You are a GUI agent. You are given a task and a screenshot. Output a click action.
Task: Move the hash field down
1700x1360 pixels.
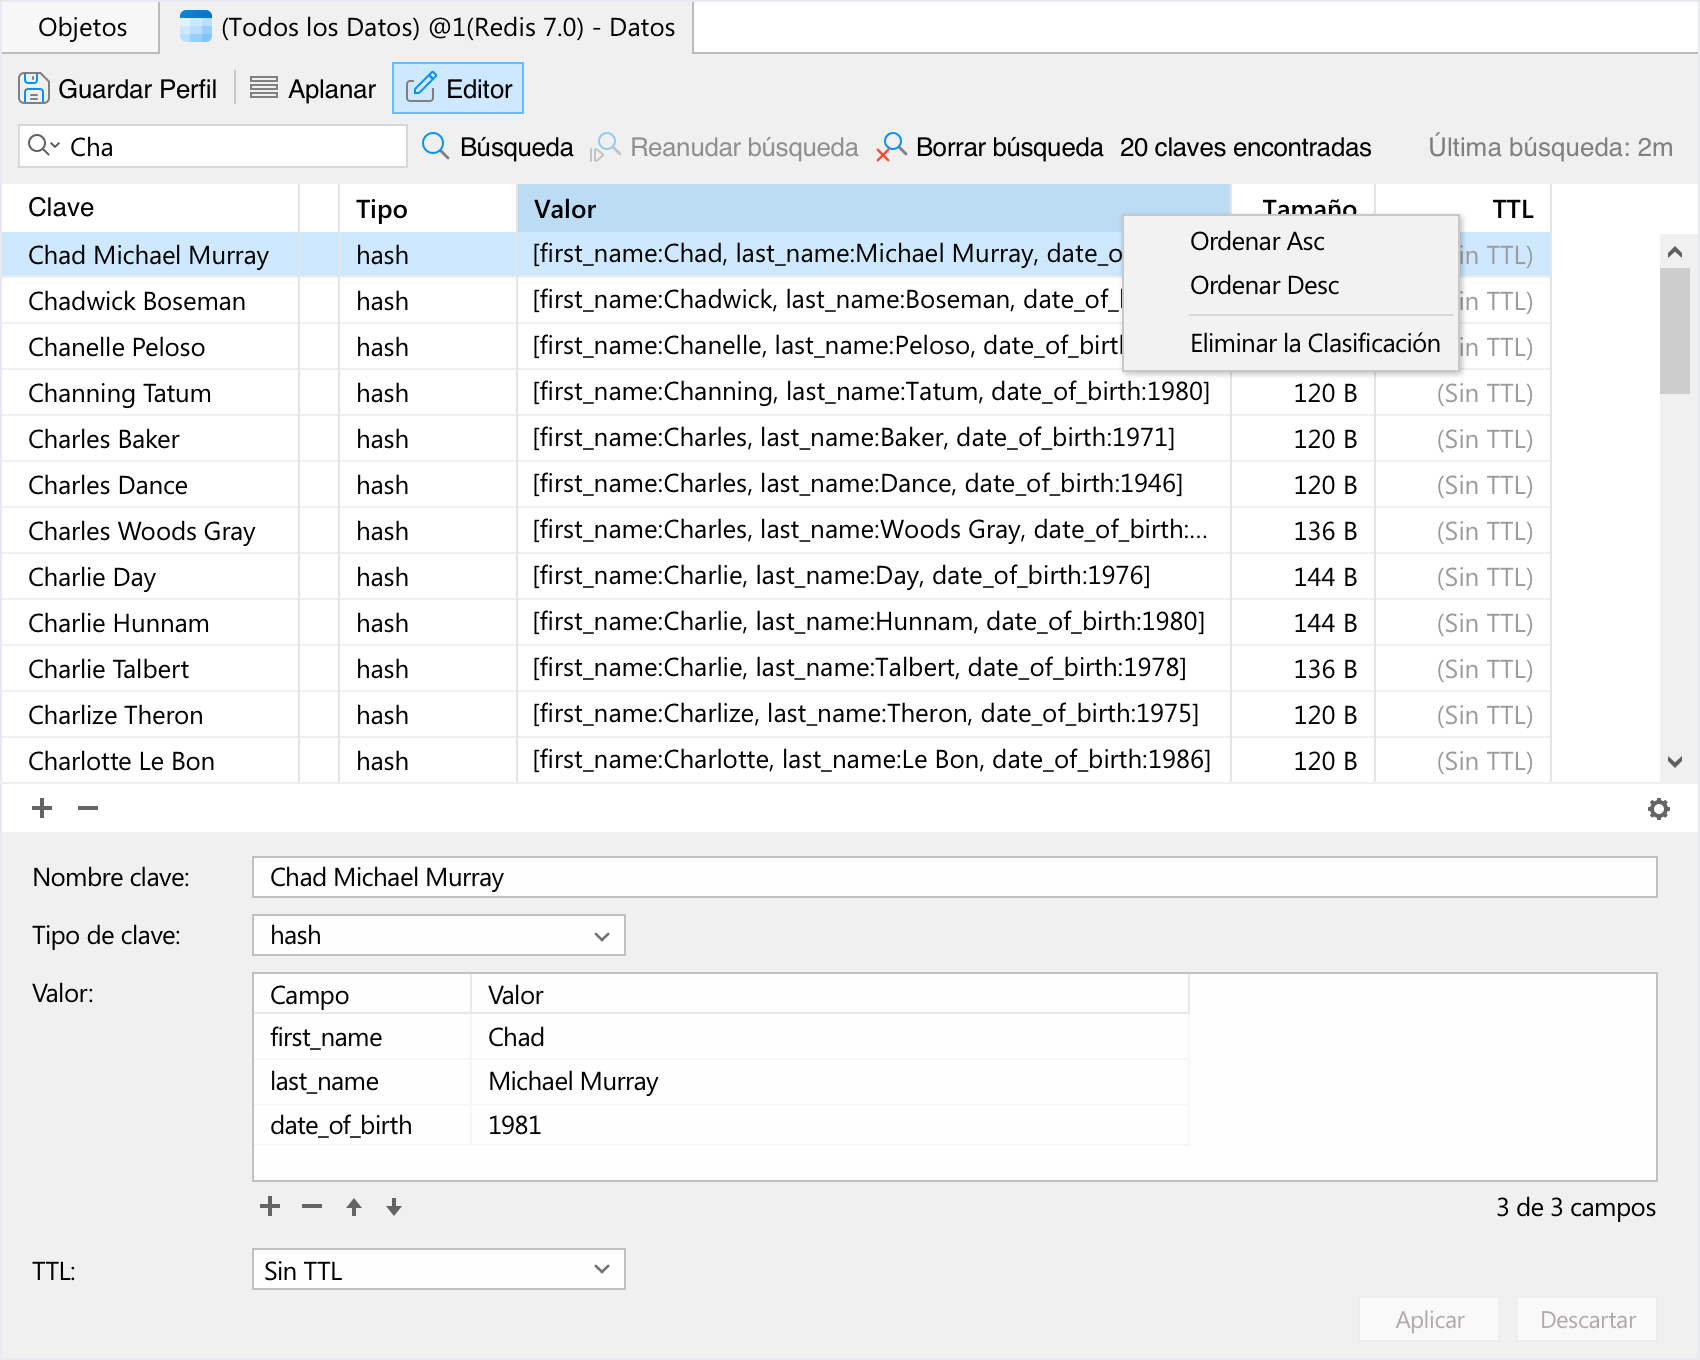pyautogui.click(x=394, y=1207)
